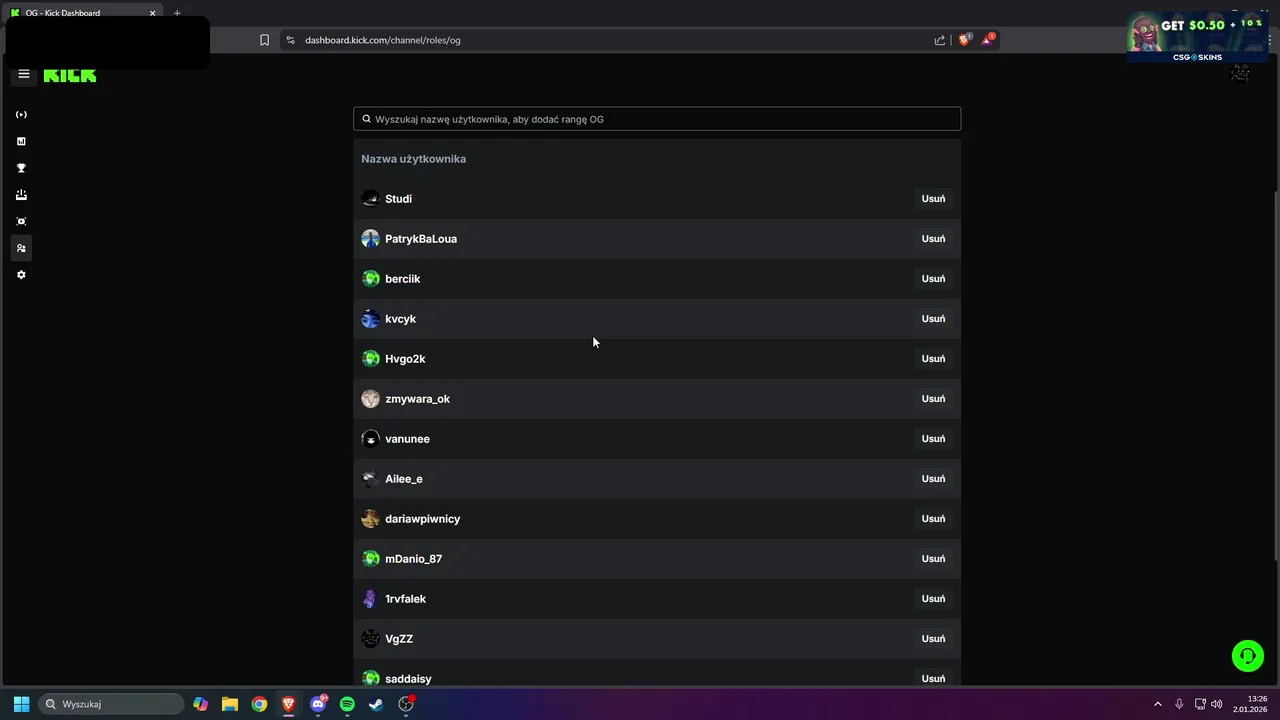
Task: Click Usuń beside Ailee_e
Action: tap(933, 479)
